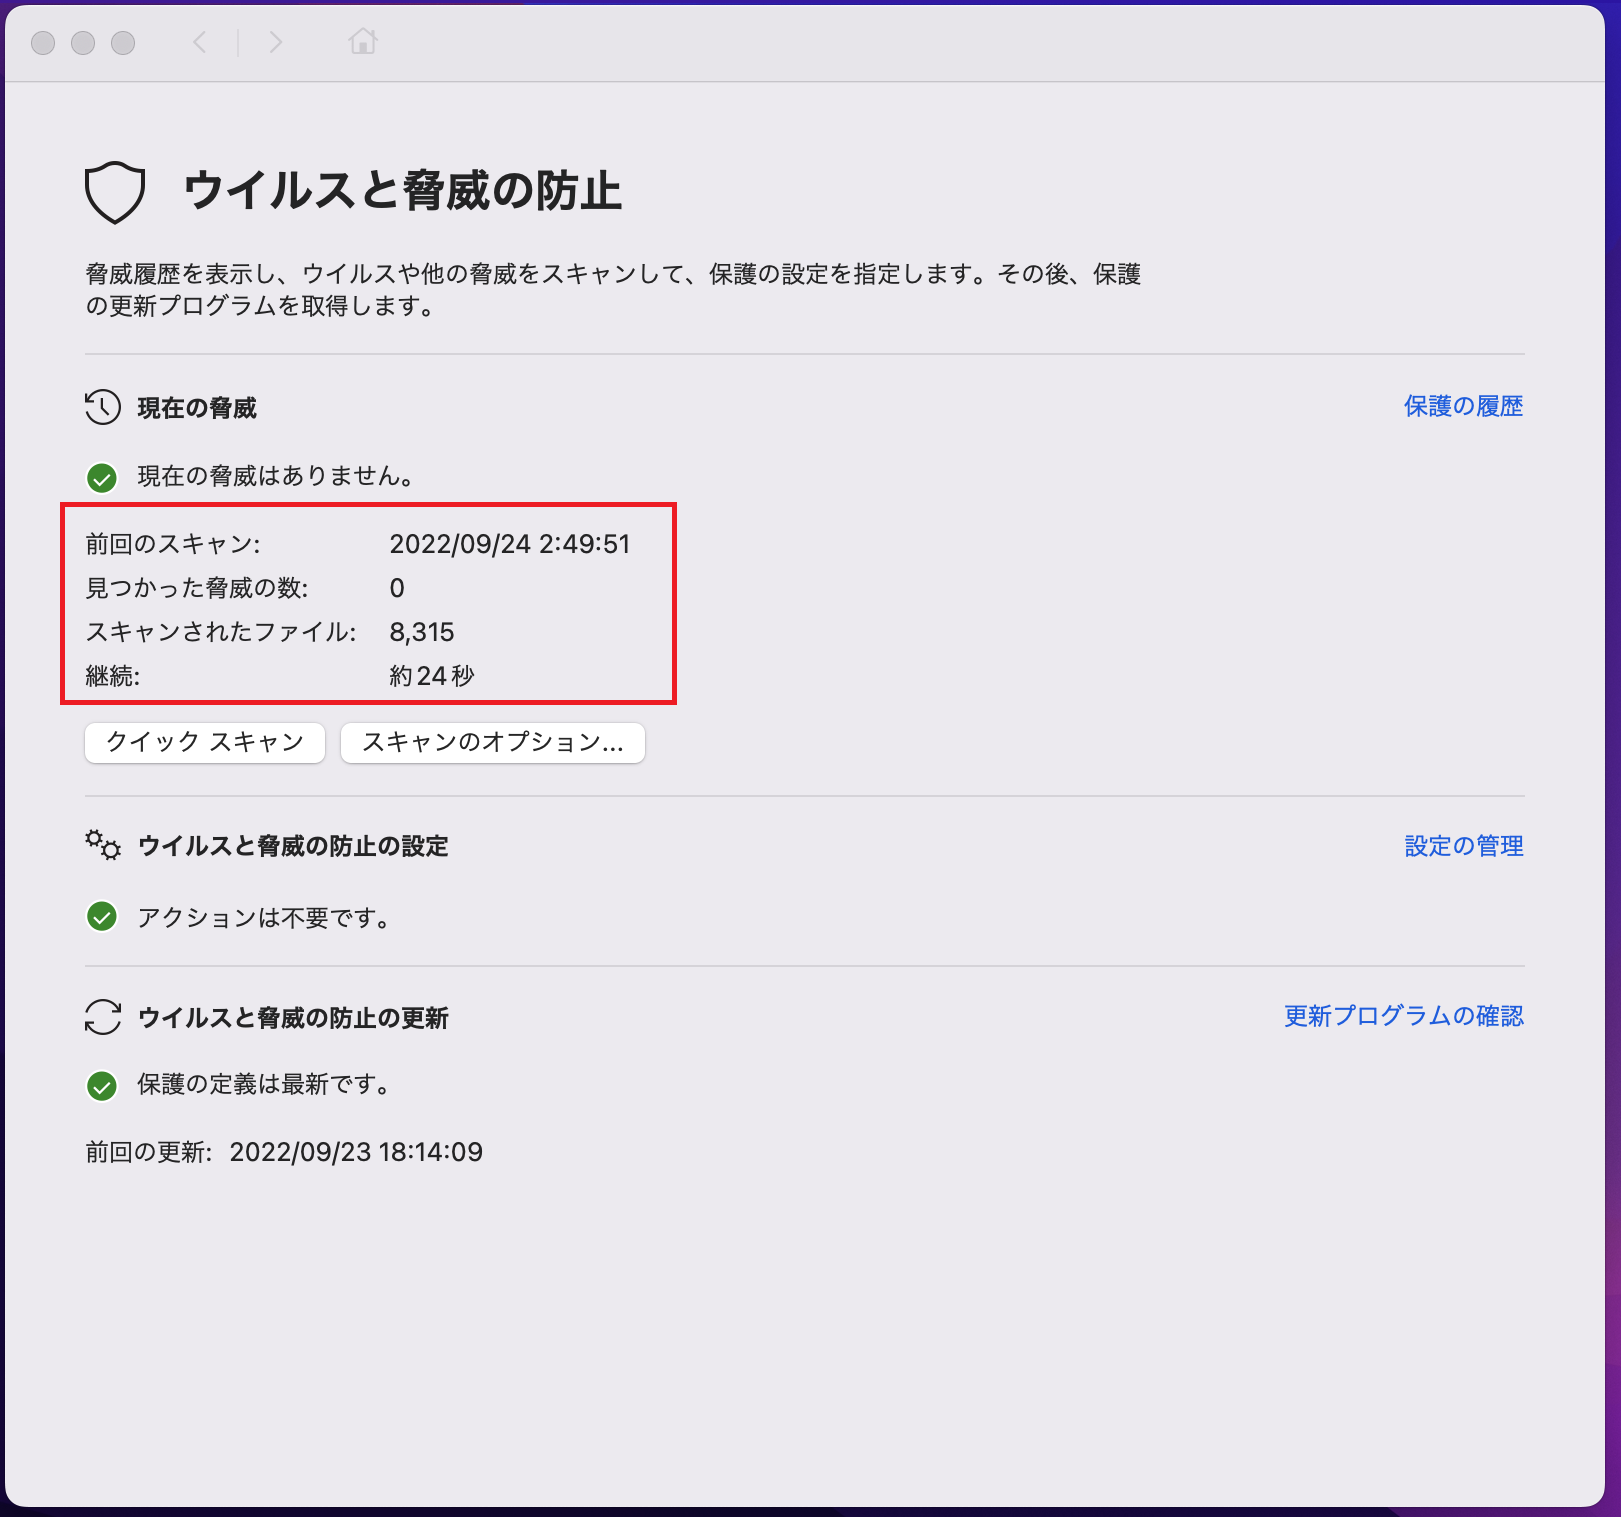Viewport: 1621px width, 1517px height.
Task: Open スキャンのオプション… button
Action: (x=493, y=743)
